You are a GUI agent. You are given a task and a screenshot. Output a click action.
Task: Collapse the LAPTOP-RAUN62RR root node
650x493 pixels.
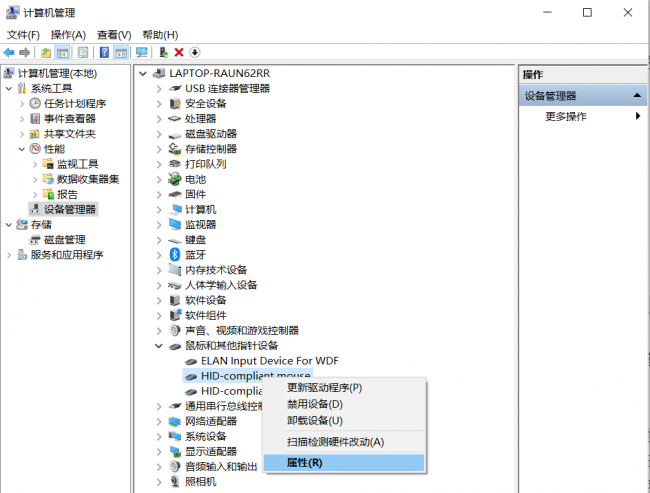(143, 73)
